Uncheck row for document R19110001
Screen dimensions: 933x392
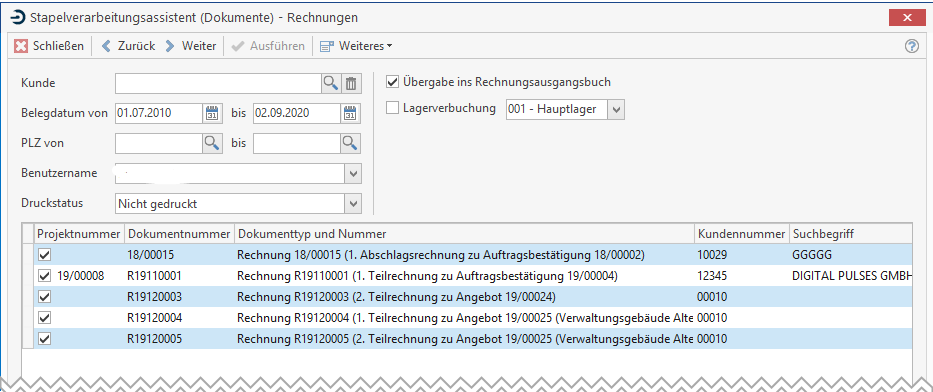pyautogui.click(x=45, y=276)
